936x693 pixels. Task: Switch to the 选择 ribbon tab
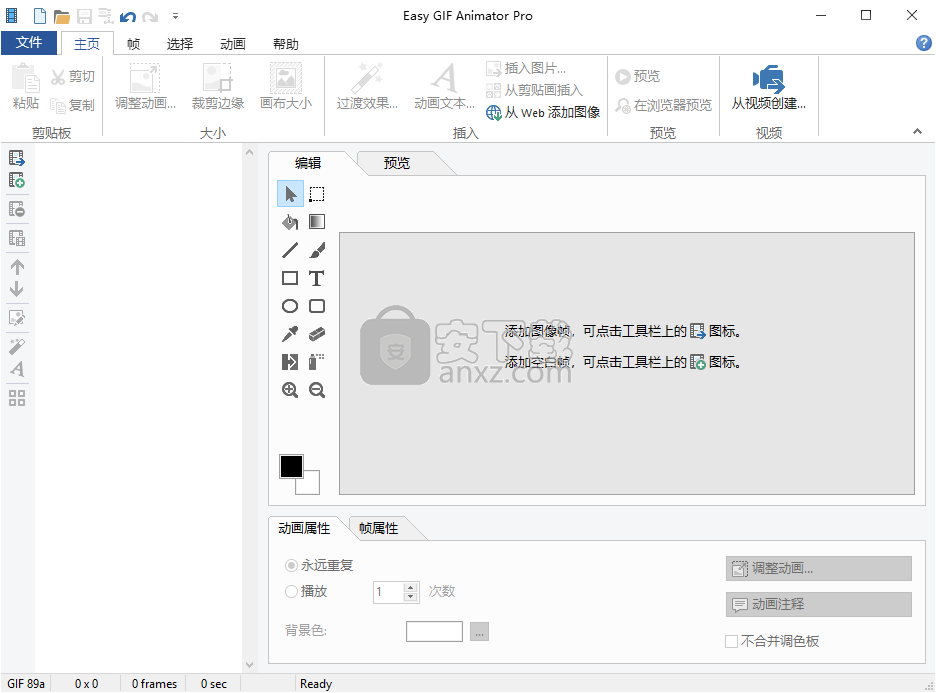[180, 44]
